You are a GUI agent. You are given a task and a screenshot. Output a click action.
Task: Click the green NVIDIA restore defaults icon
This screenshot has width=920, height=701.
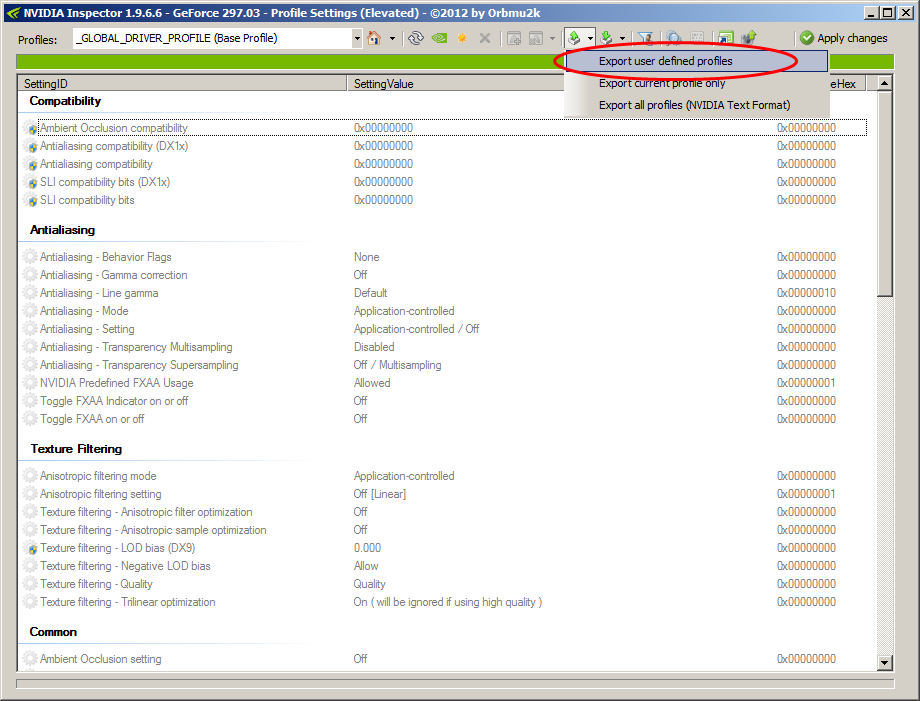[439, 38]
